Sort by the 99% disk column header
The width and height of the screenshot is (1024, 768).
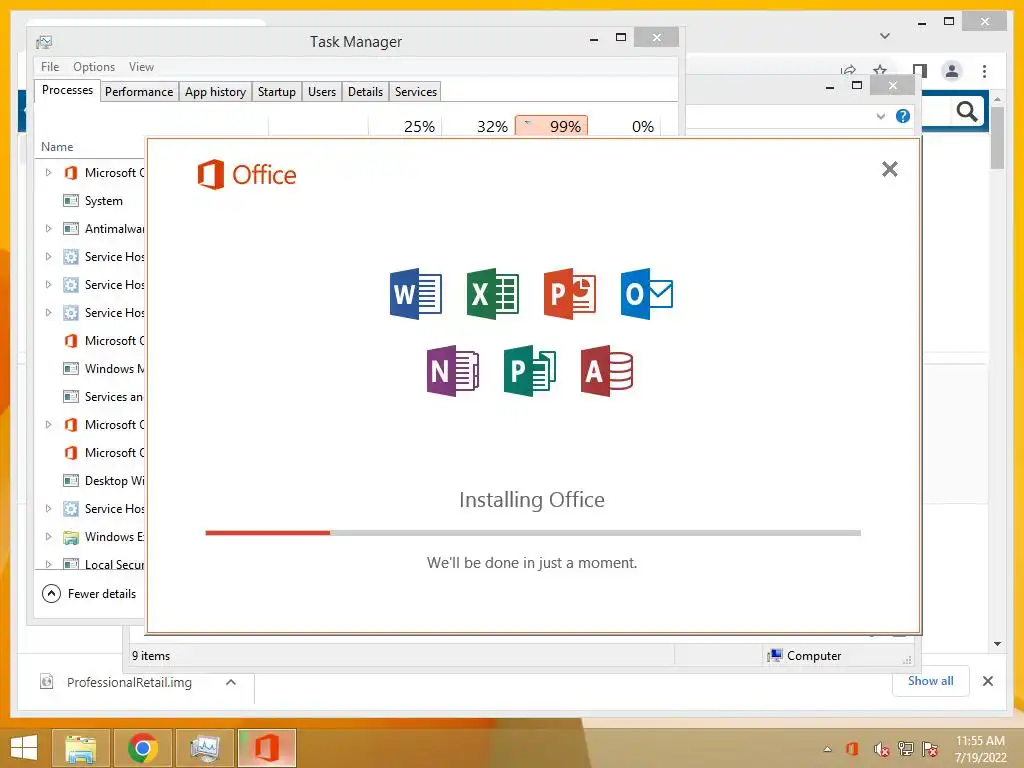tap(552, 126)
